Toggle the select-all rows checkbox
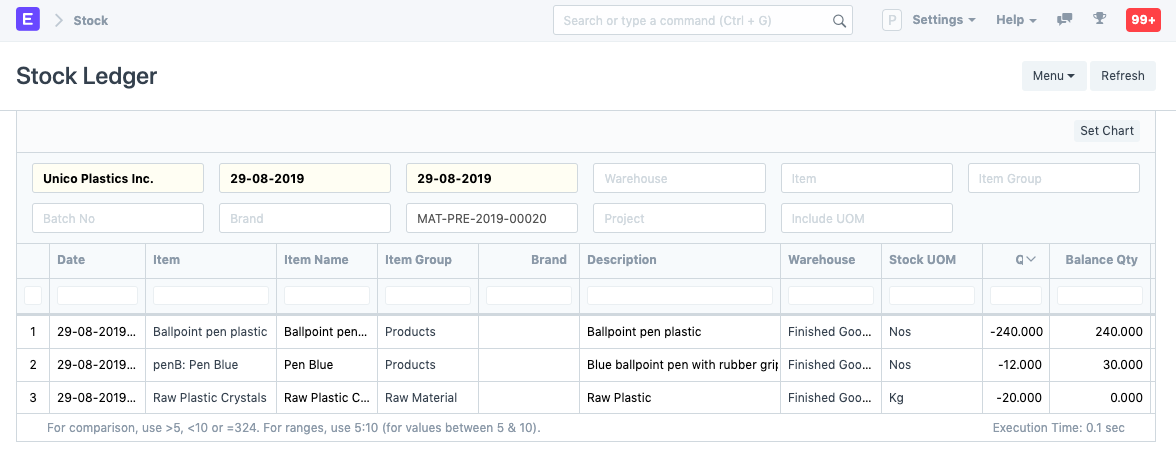Screen dimensions: 1176x461 pos(33,295)
